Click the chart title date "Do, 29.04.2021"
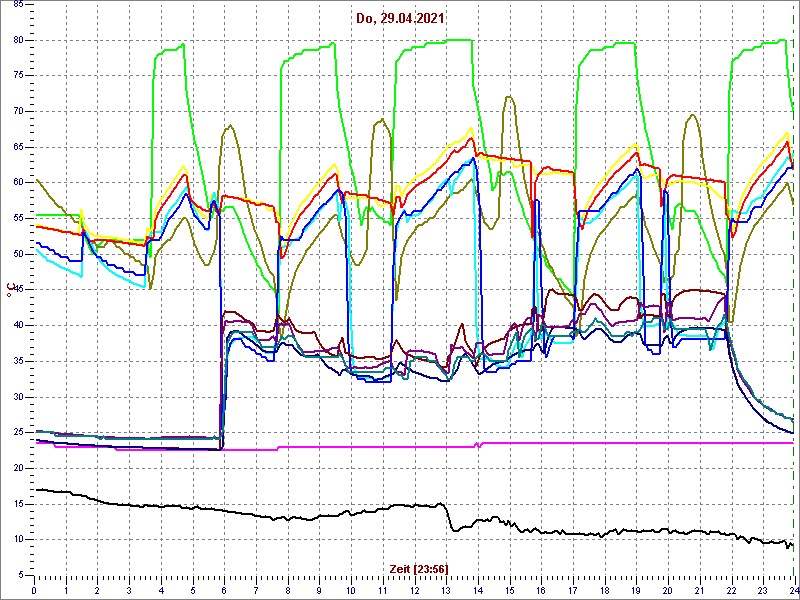This screenshot has height=600, width=800. tap(400, 18)
